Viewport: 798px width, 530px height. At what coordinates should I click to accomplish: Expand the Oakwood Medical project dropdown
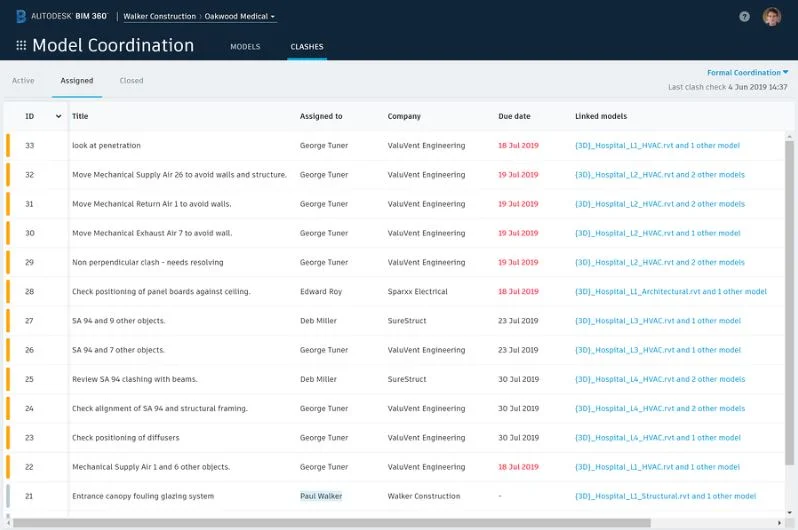coord(240,16)
